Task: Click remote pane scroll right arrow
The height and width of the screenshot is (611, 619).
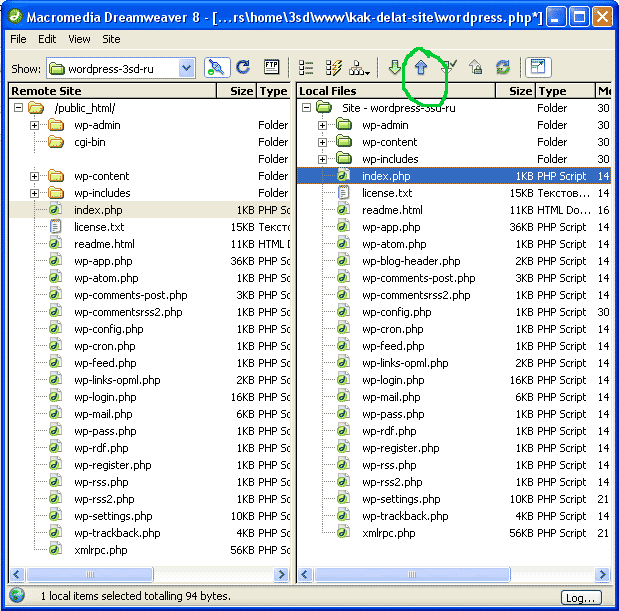Action: (x=281, y=574)
